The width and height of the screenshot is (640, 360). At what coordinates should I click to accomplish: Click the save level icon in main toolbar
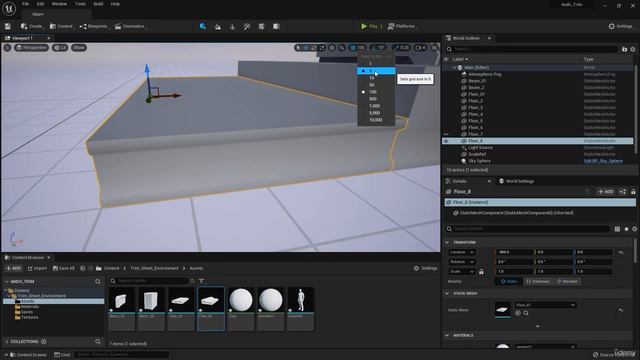(x=8, y=26)
